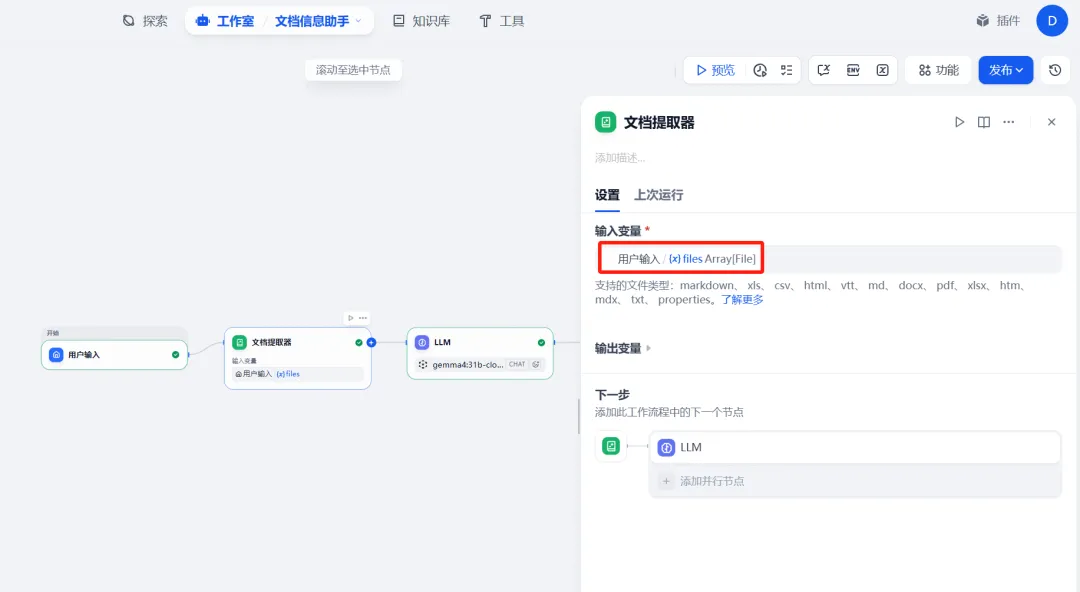Viewport: 1080px width, 592px height.
Task: Click gemma4:31b model name in LLM node
Action: click(468, 365)
